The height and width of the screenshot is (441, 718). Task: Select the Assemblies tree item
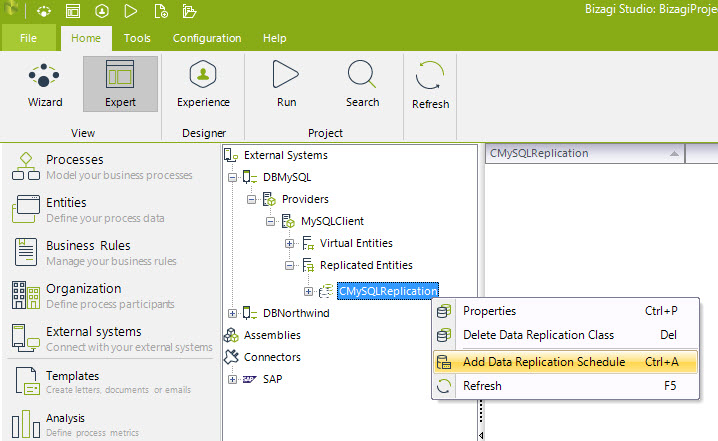coord(272,335)
